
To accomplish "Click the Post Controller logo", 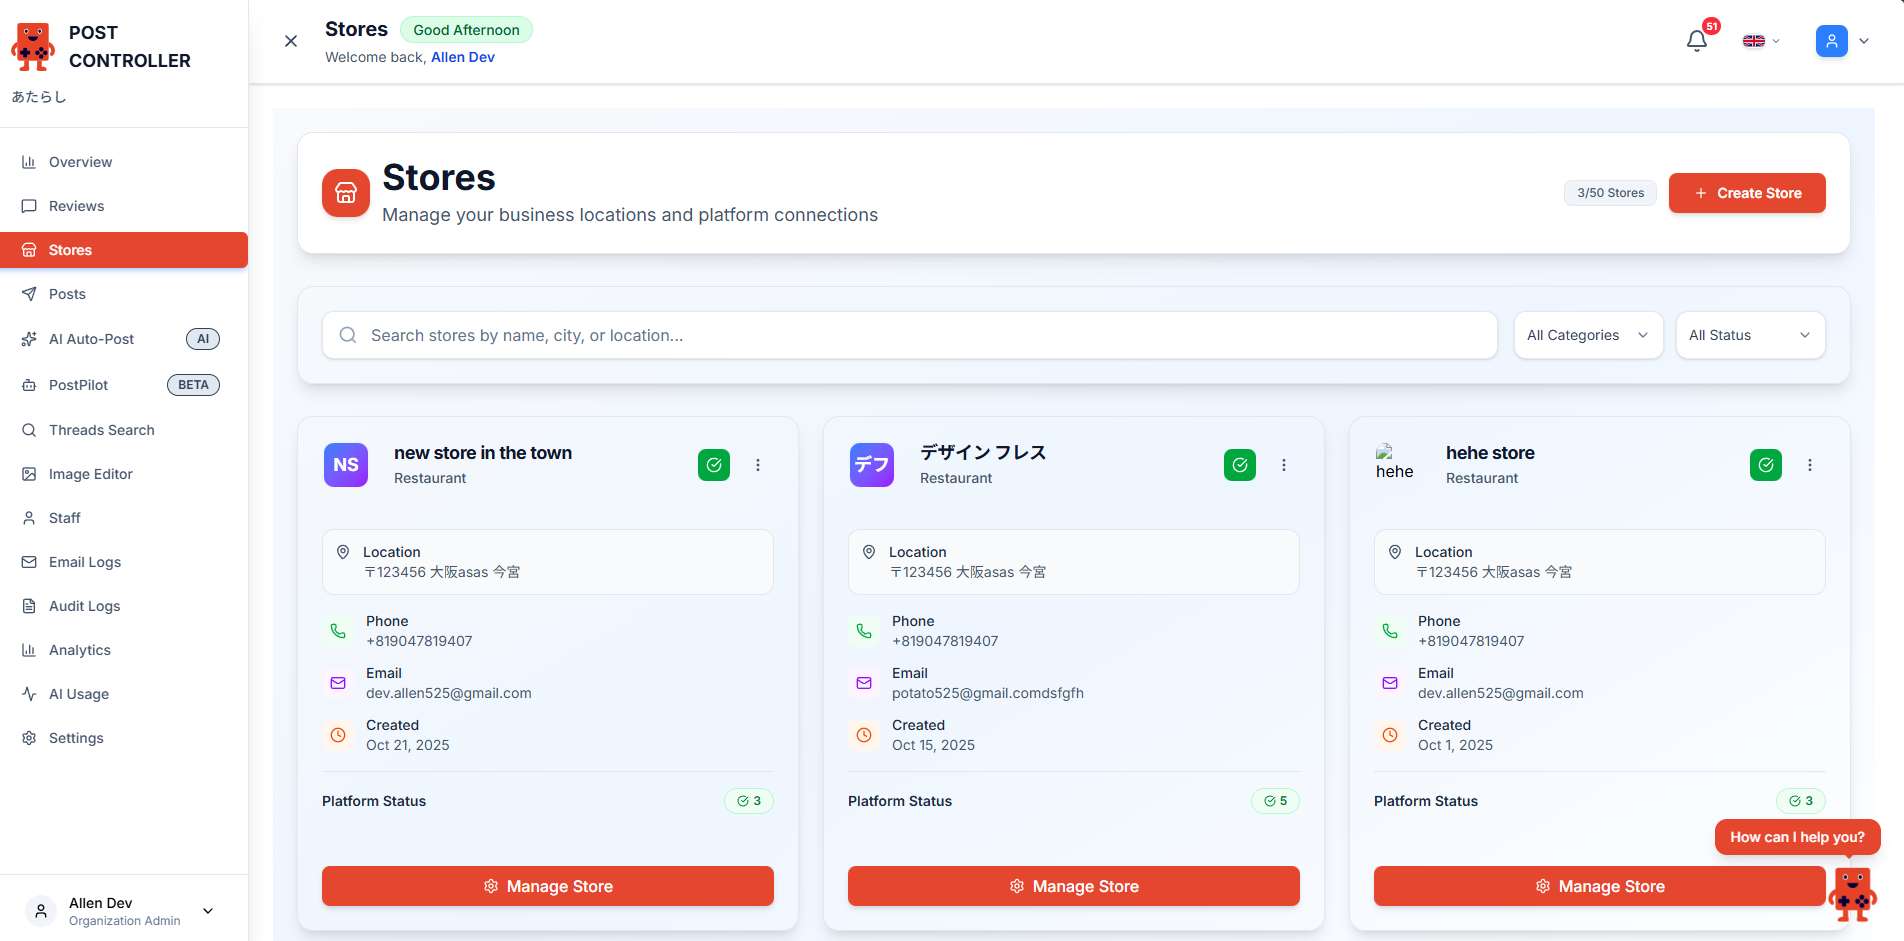I will coord(33,47).
